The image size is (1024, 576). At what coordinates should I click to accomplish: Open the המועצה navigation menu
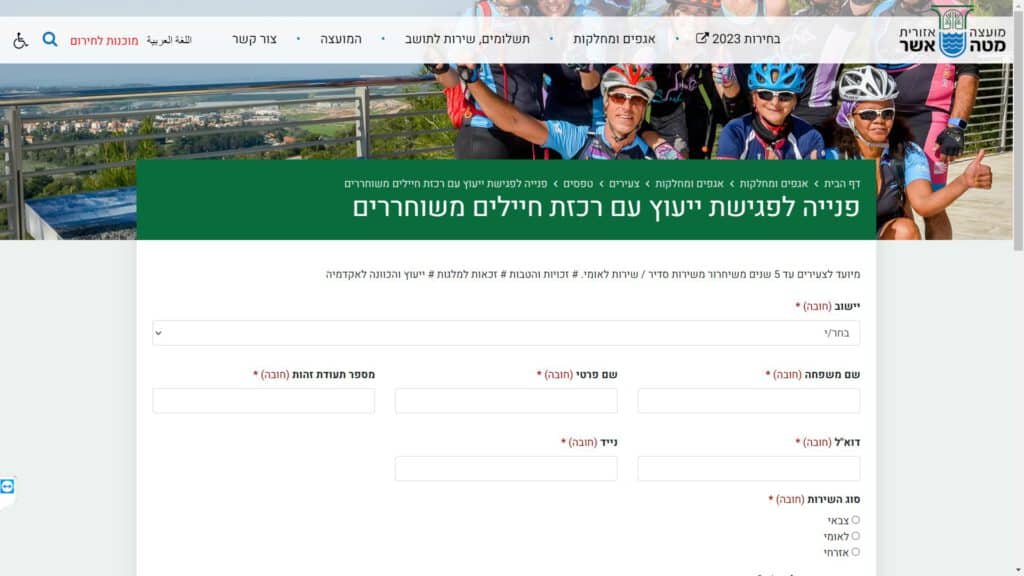tap(341, 39)
